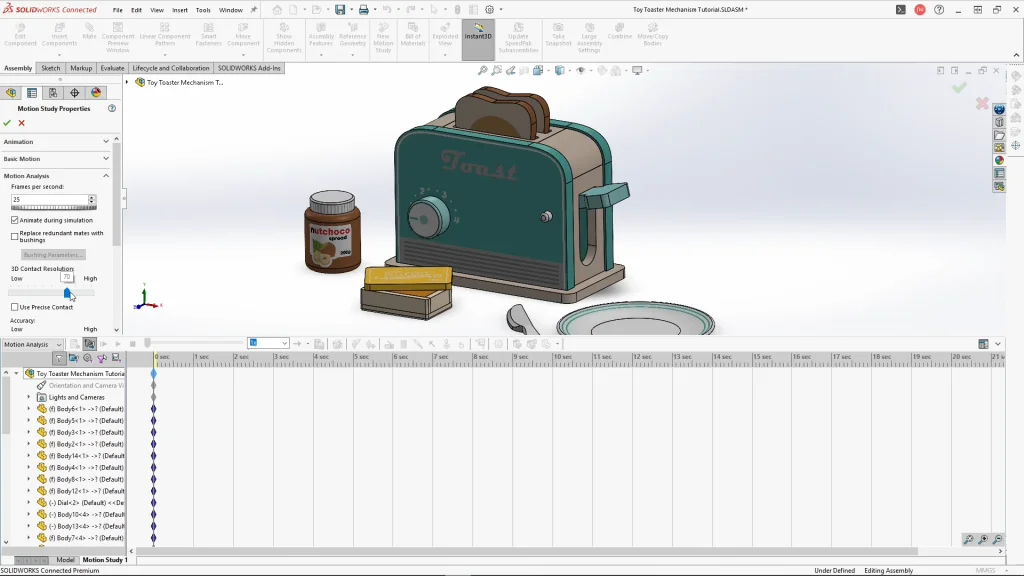The height and width of the screenshot is (576, 1024).
Task: Click the Bushing Parameters button
Action: click(x=53, y=255)
